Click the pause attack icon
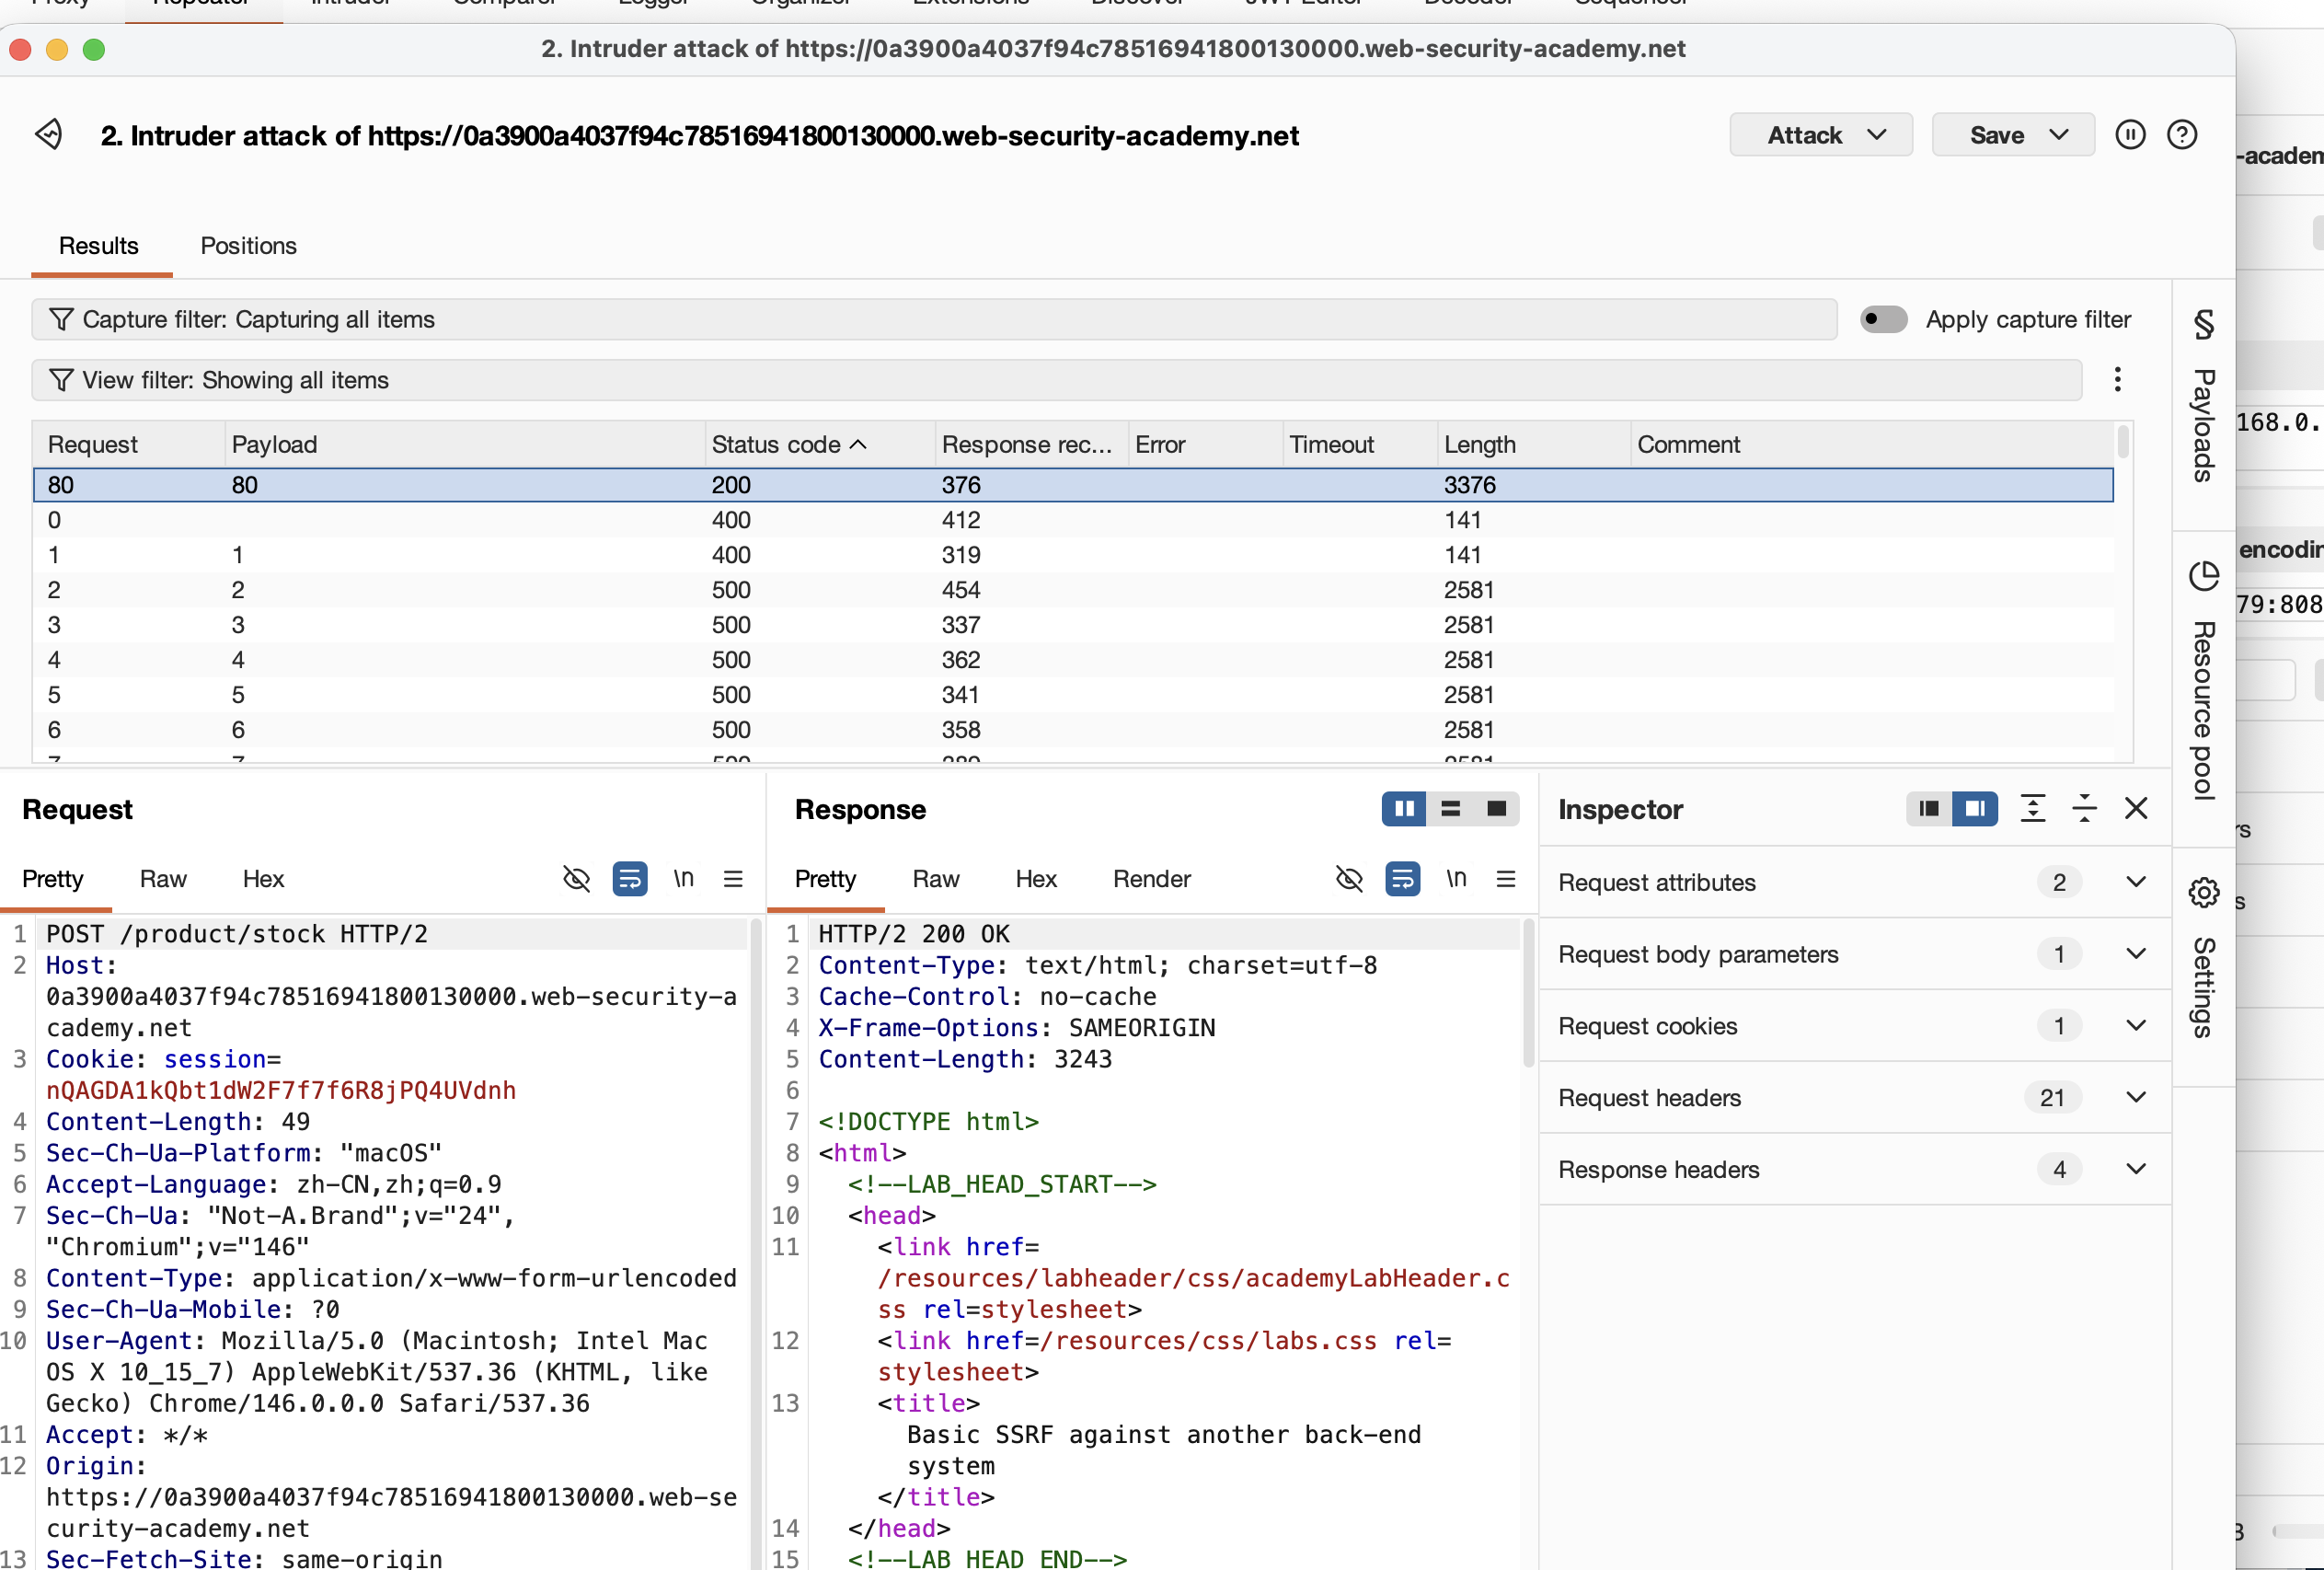Image resolution: width=2324 pixels, height=1570 pixels. 2129,135
